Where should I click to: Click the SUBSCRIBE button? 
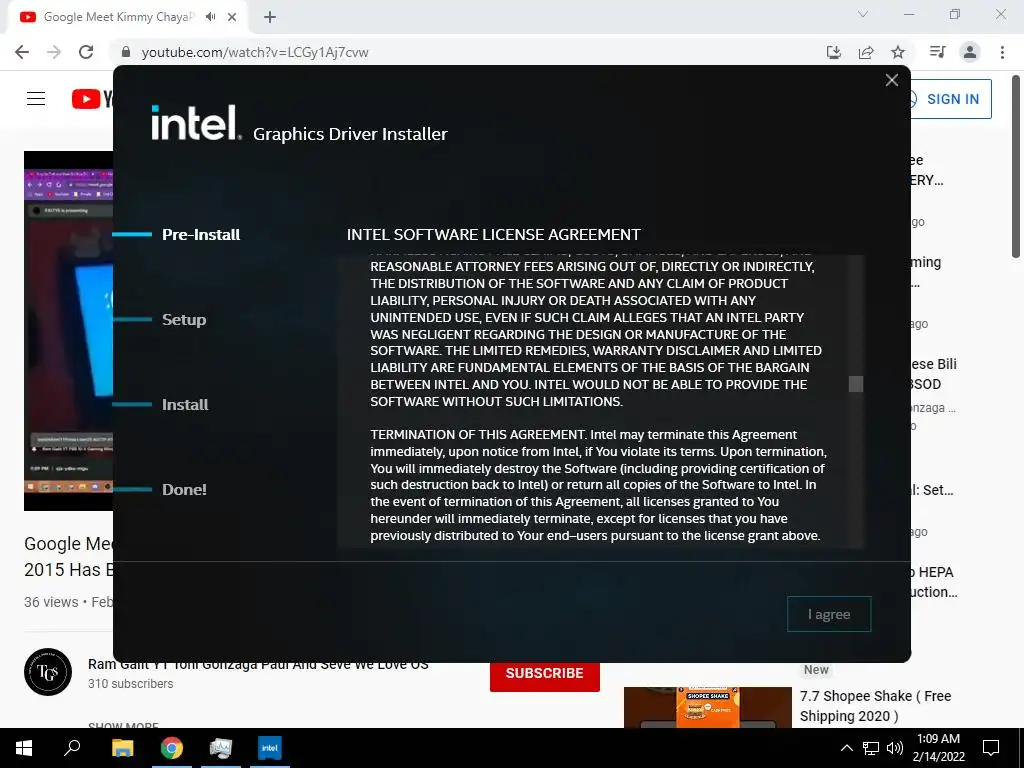pyautogui.click(x=545, y=673)
